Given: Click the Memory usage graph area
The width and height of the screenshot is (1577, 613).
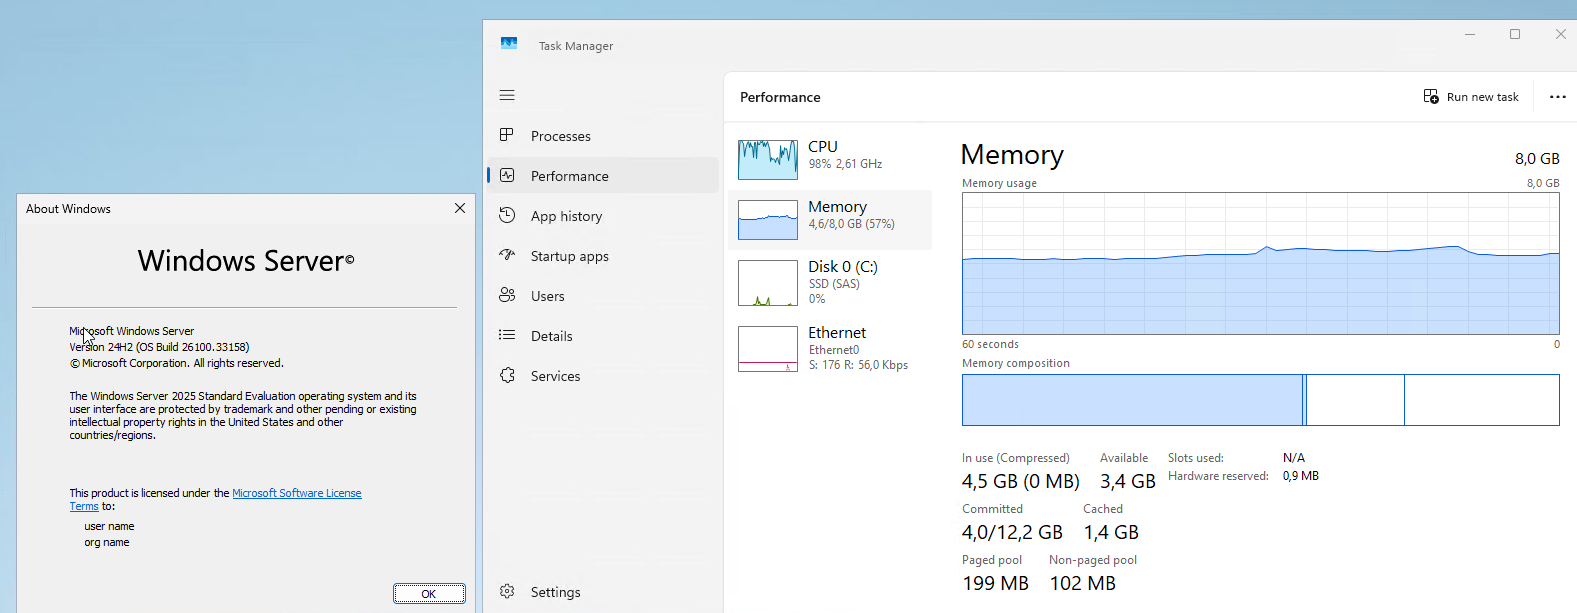Looking at the screenshot, I should (x=1261, y=264).
